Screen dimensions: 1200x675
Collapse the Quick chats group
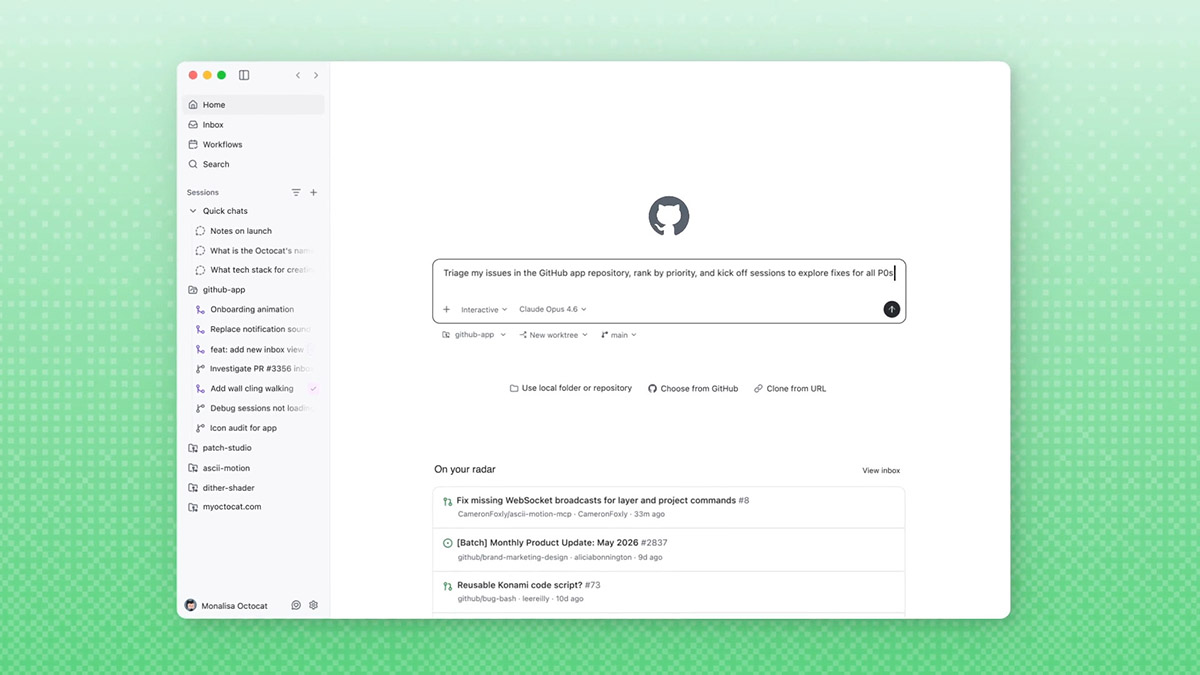193,211
